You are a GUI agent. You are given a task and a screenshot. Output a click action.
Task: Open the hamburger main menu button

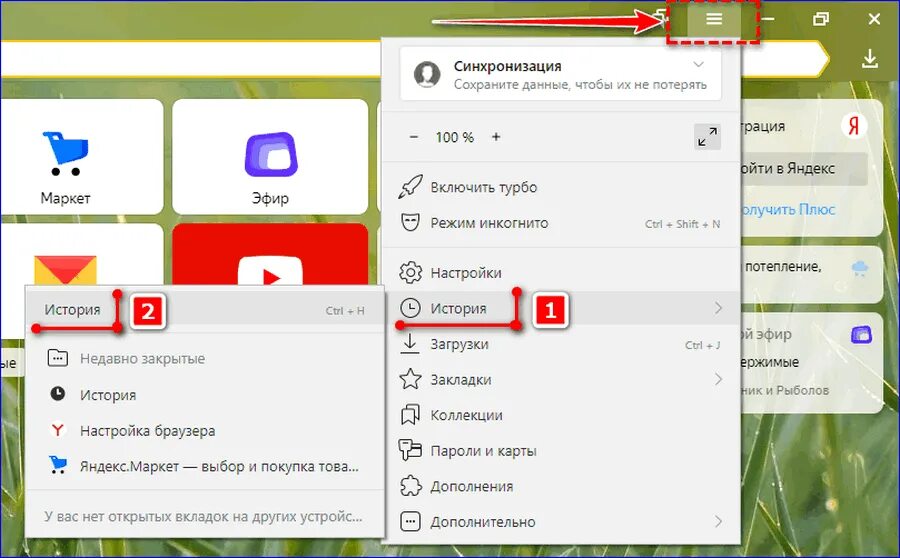[x=713, y=19]
